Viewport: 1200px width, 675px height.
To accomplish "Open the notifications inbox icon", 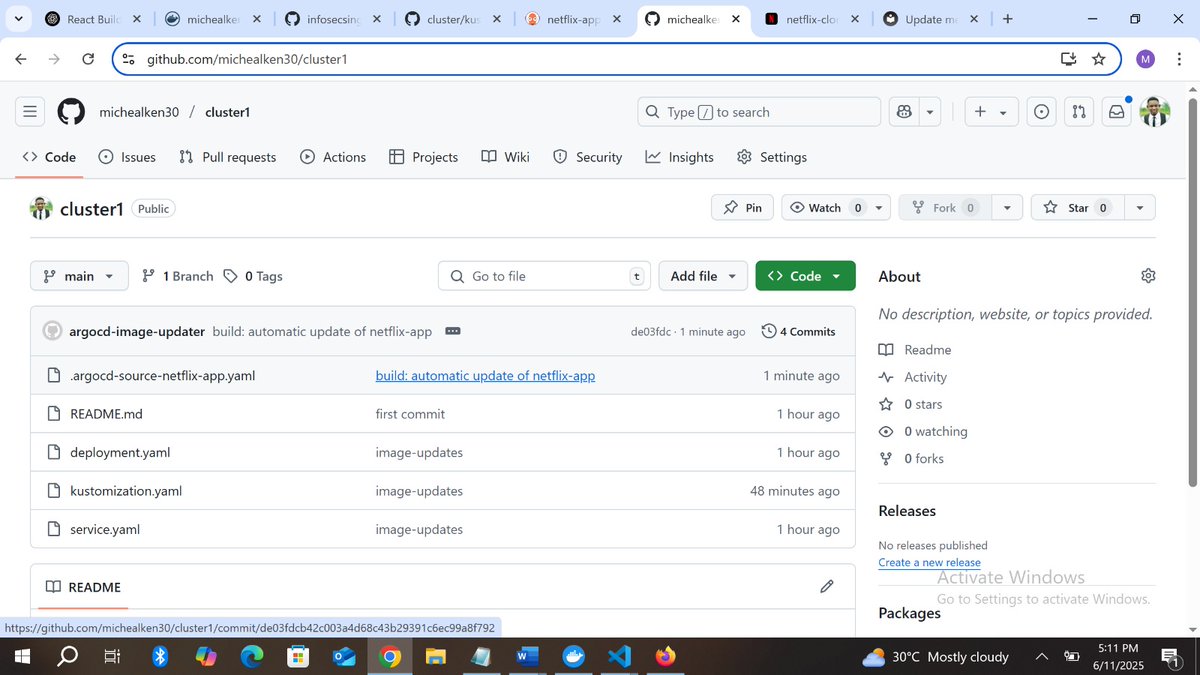I will [x=1116, y=112].
